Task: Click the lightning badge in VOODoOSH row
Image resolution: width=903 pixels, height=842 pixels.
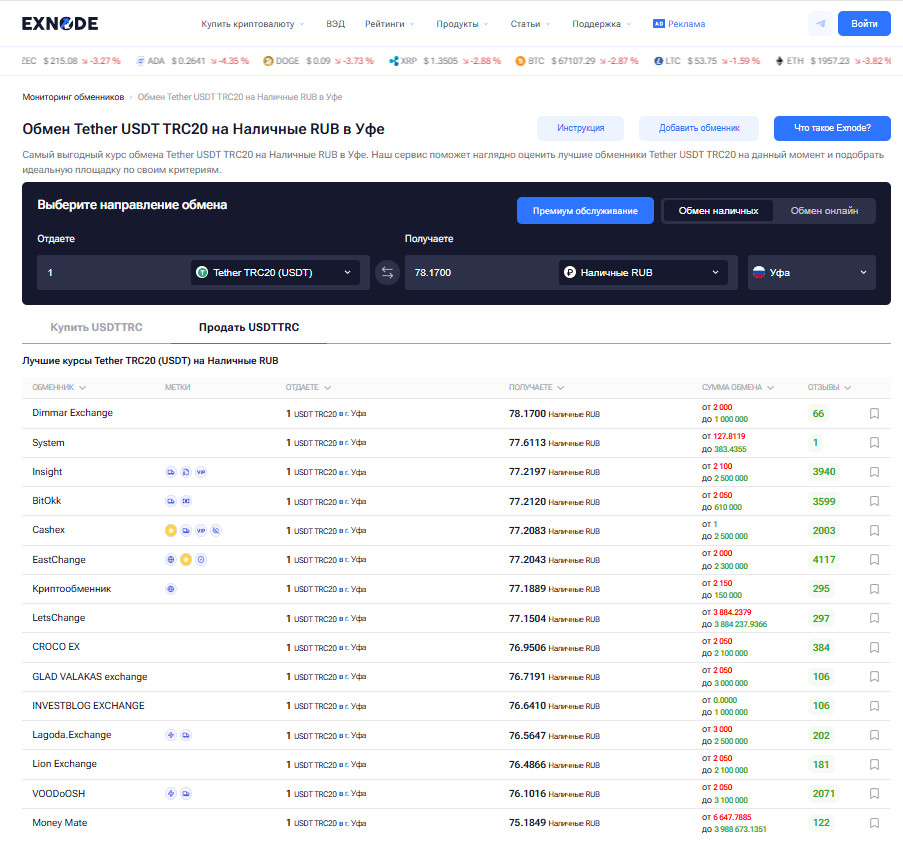Action: coord(170,794)
